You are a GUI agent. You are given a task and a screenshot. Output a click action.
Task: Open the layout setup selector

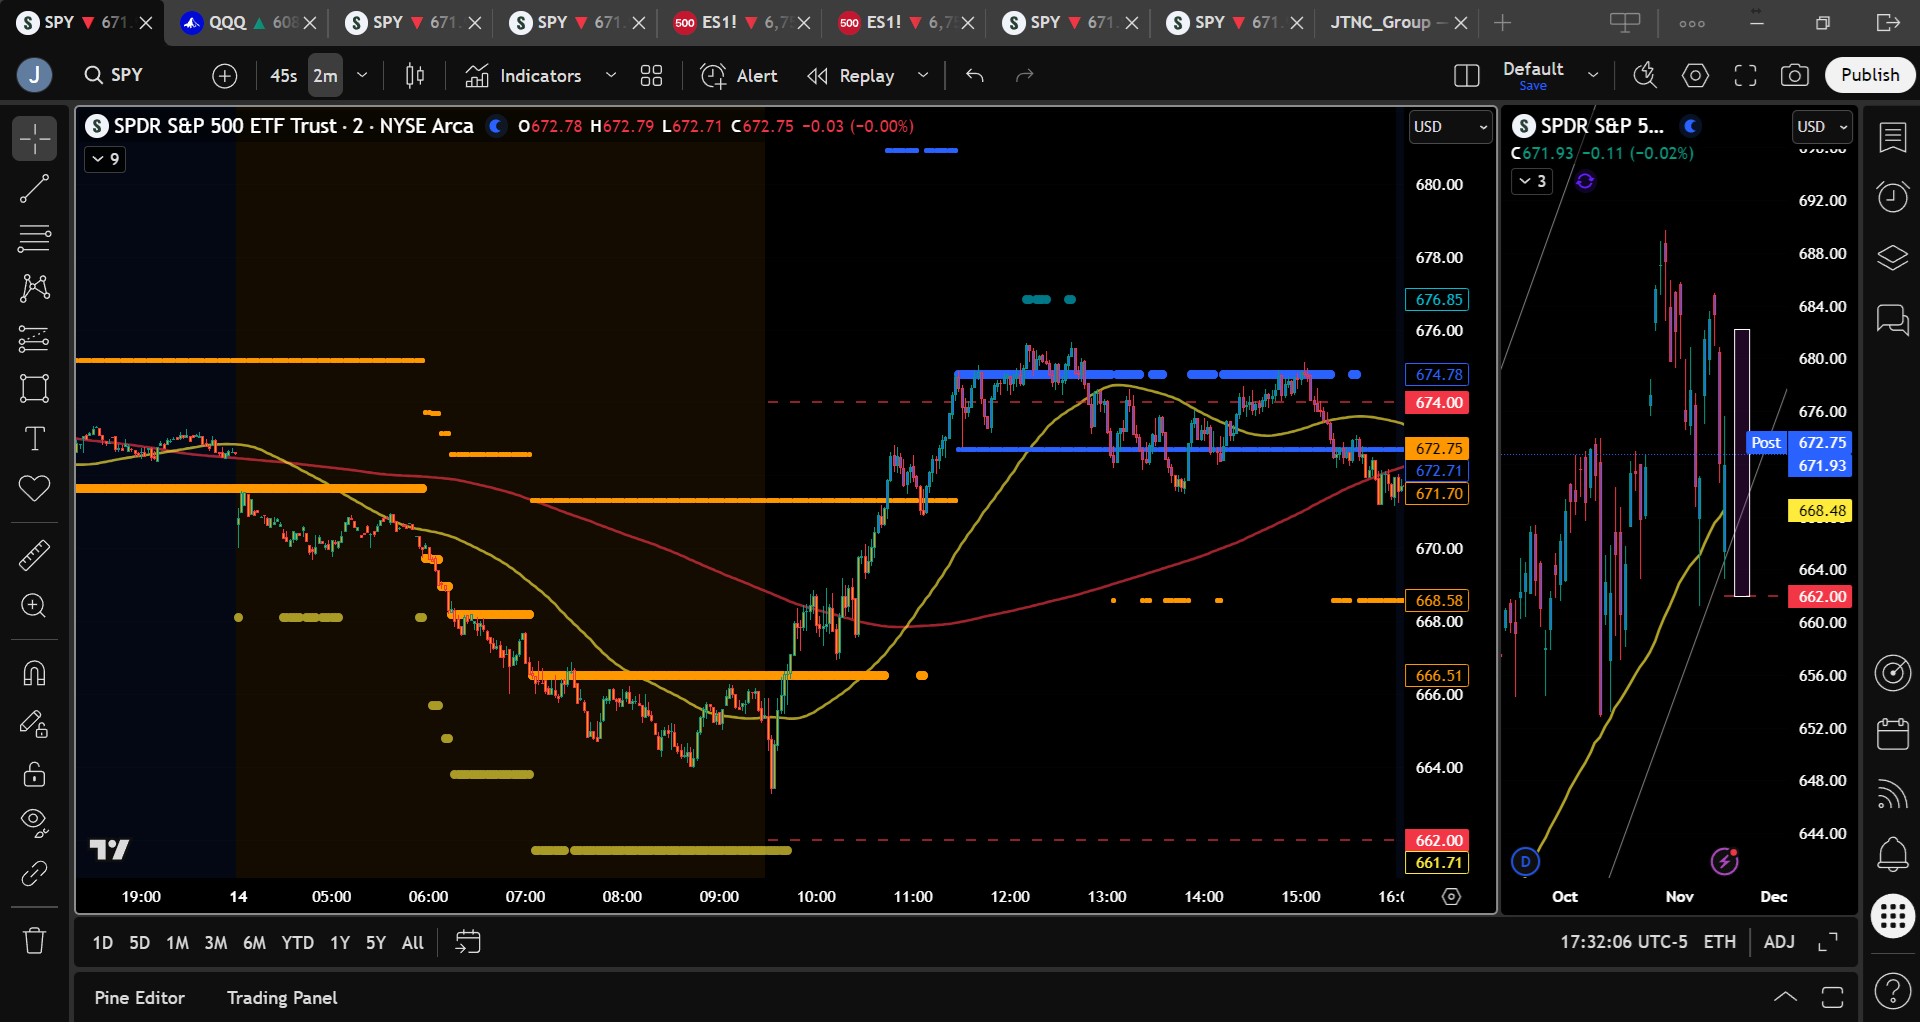[x=1466, y=76]
